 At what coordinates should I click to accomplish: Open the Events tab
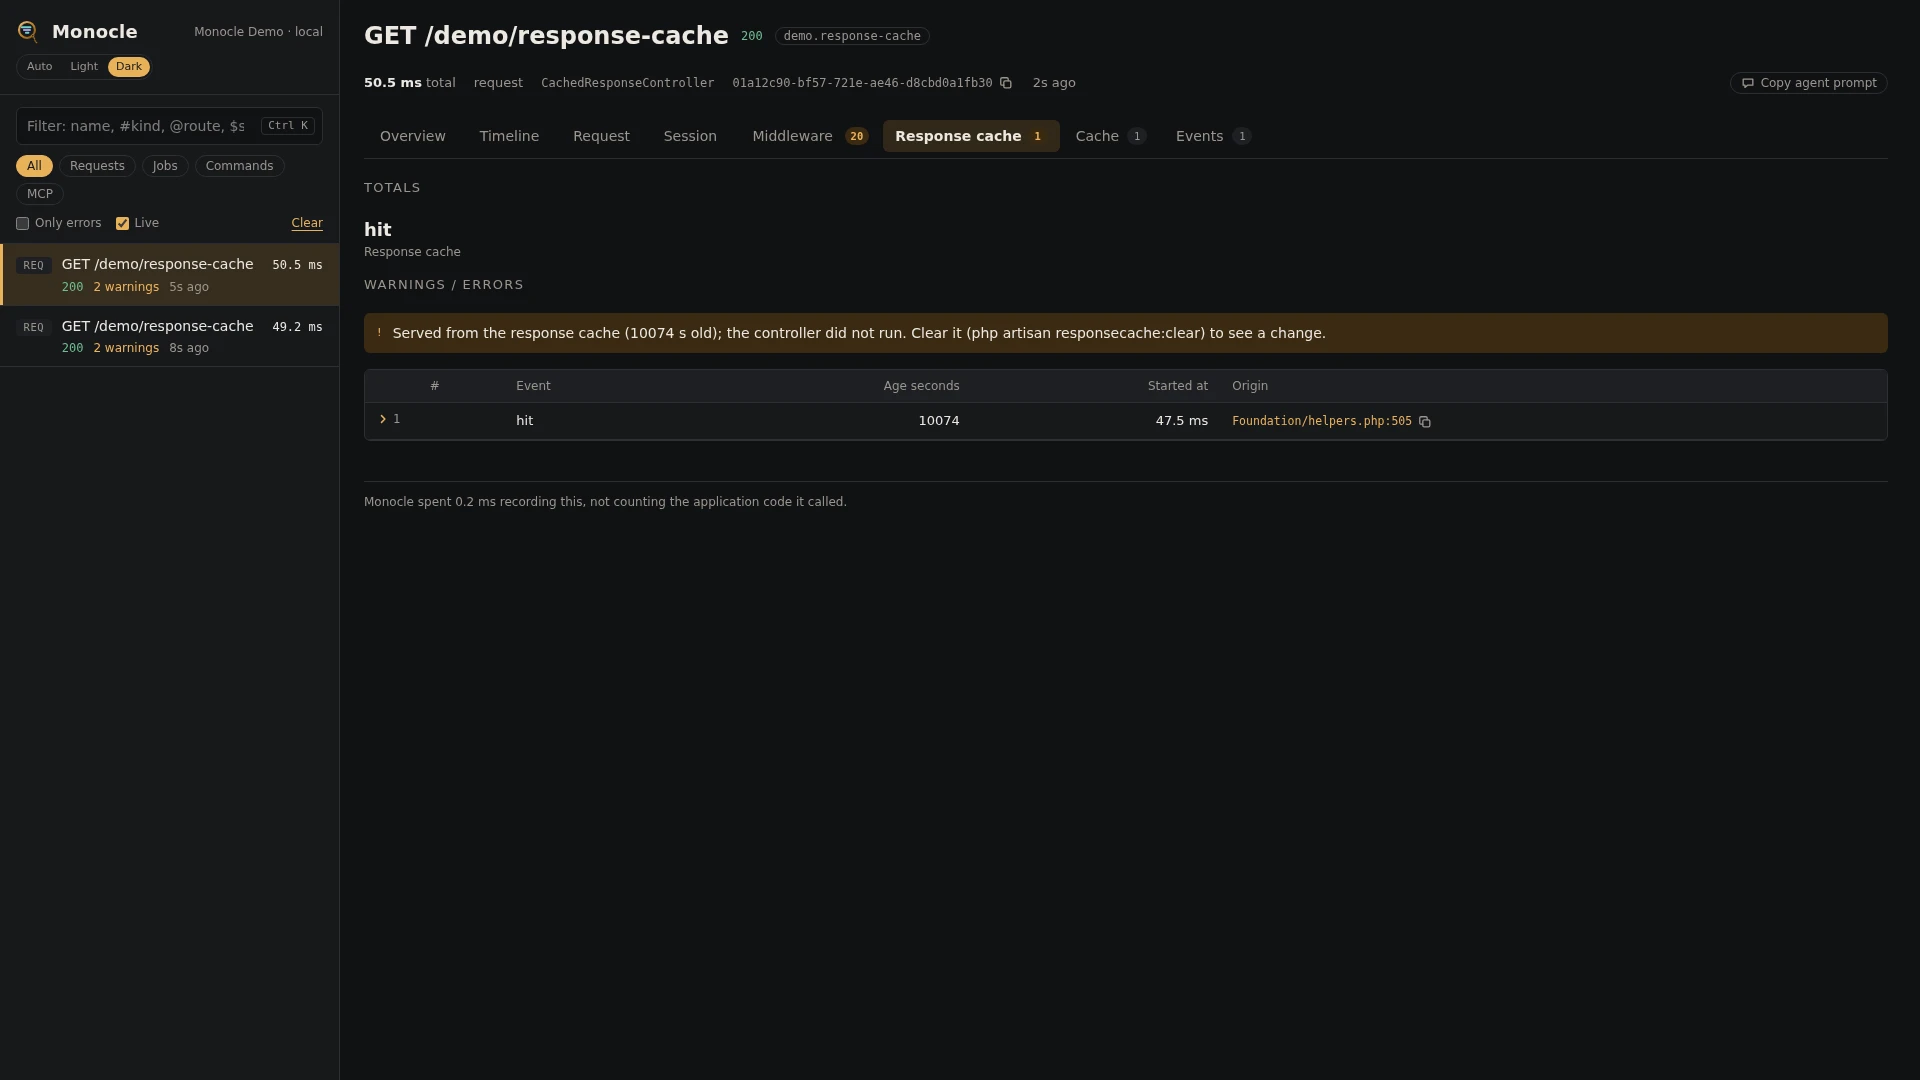pyautogui.click(x=1213, y=136)
